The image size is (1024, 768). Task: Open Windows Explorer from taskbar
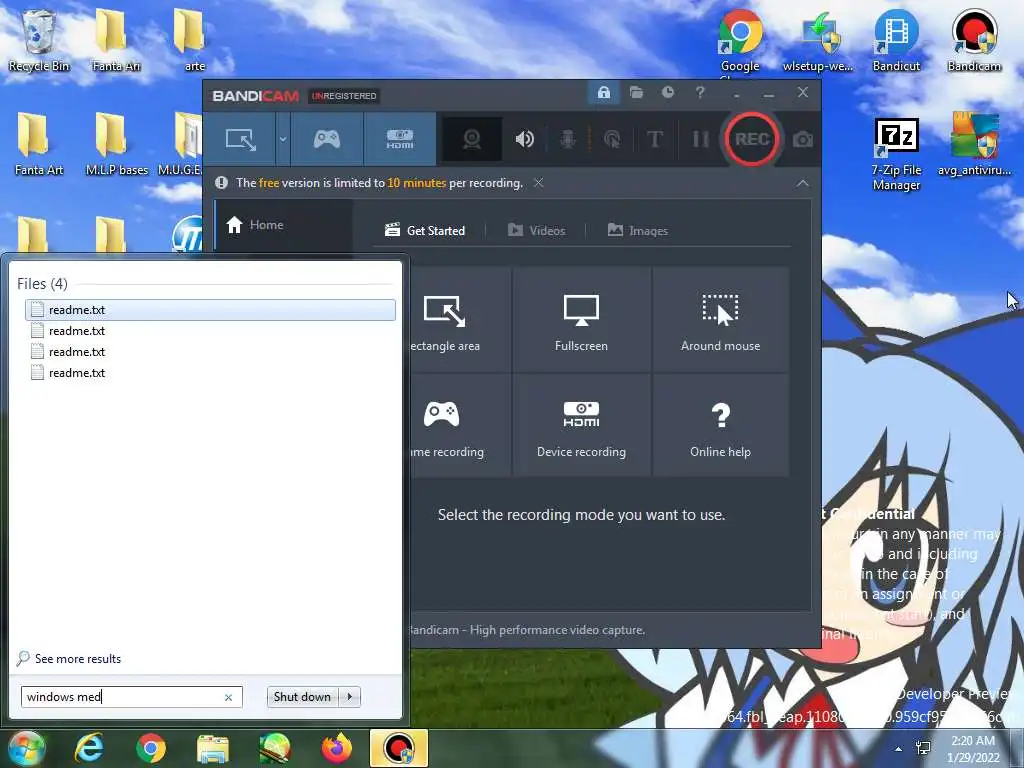tap(213, 748)
